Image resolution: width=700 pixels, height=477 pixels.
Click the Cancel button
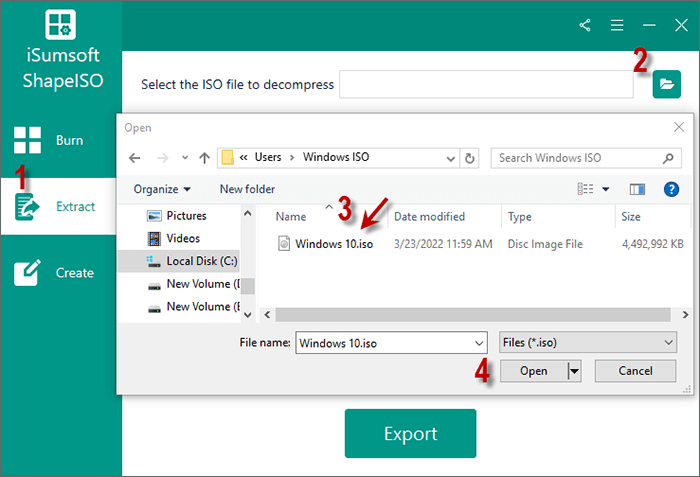tap(635, 371)
